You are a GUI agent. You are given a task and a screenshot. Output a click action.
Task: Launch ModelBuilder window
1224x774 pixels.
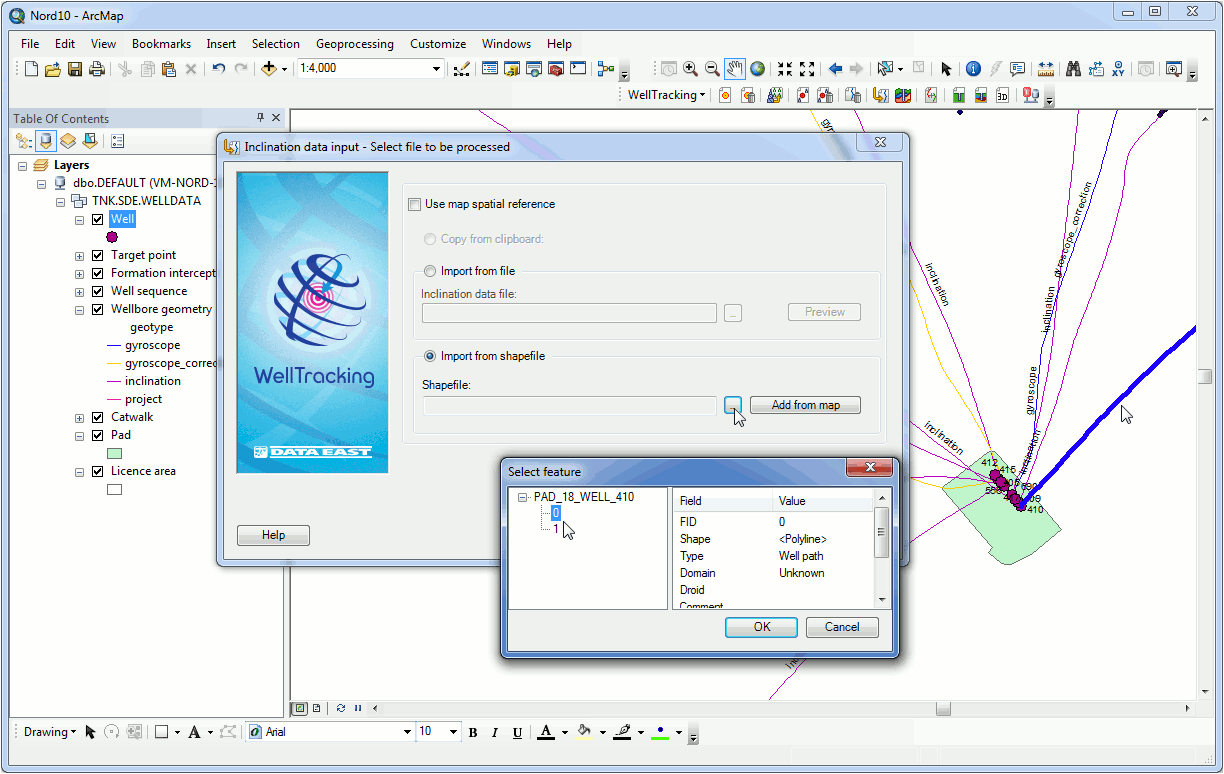606,69
